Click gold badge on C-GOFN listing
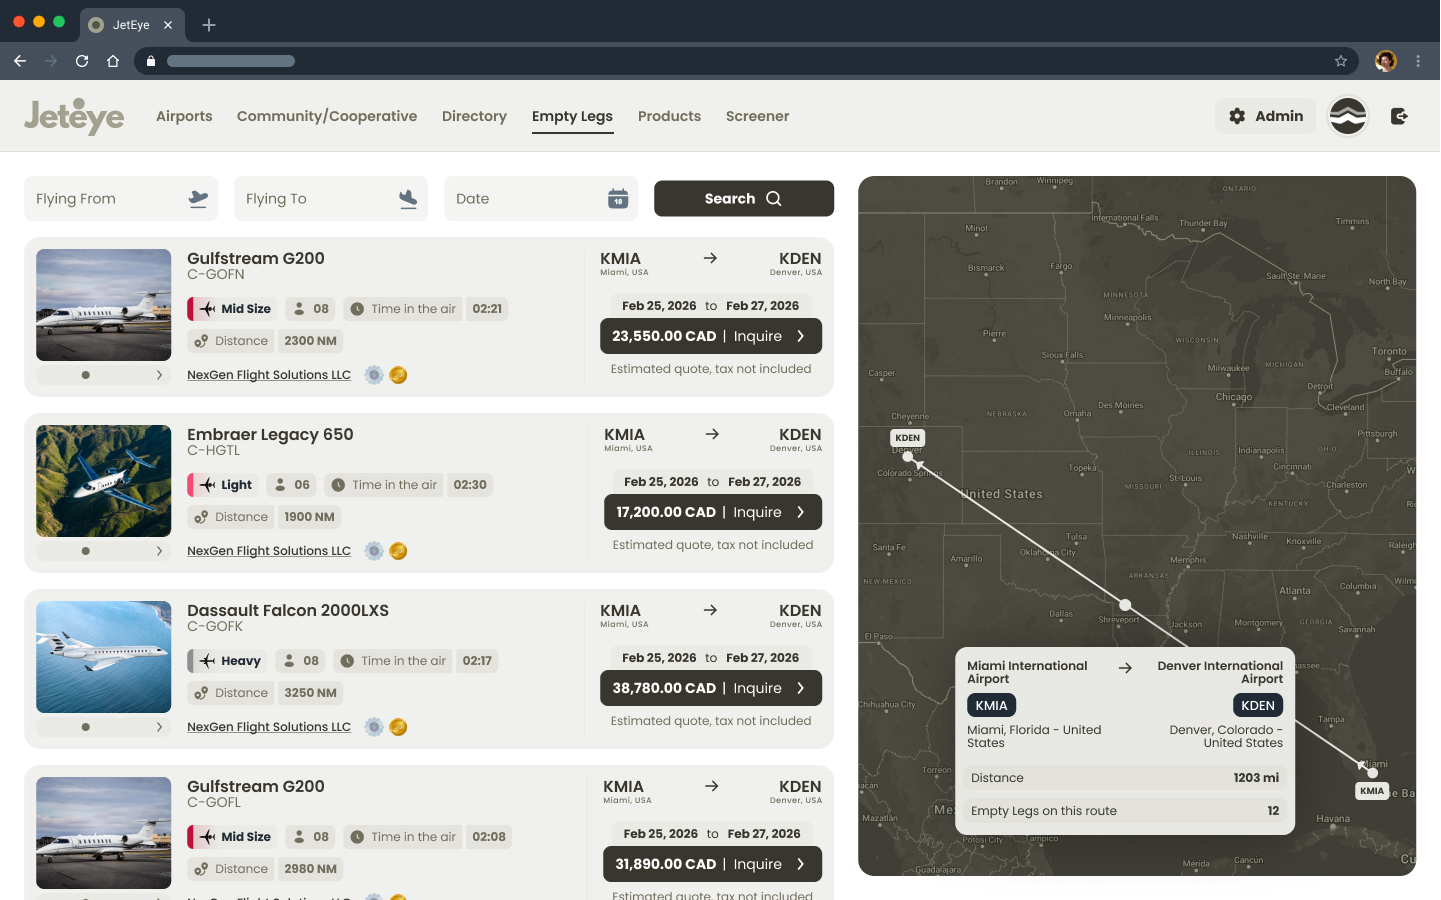 pyautogui.click(x=398, y=375)
